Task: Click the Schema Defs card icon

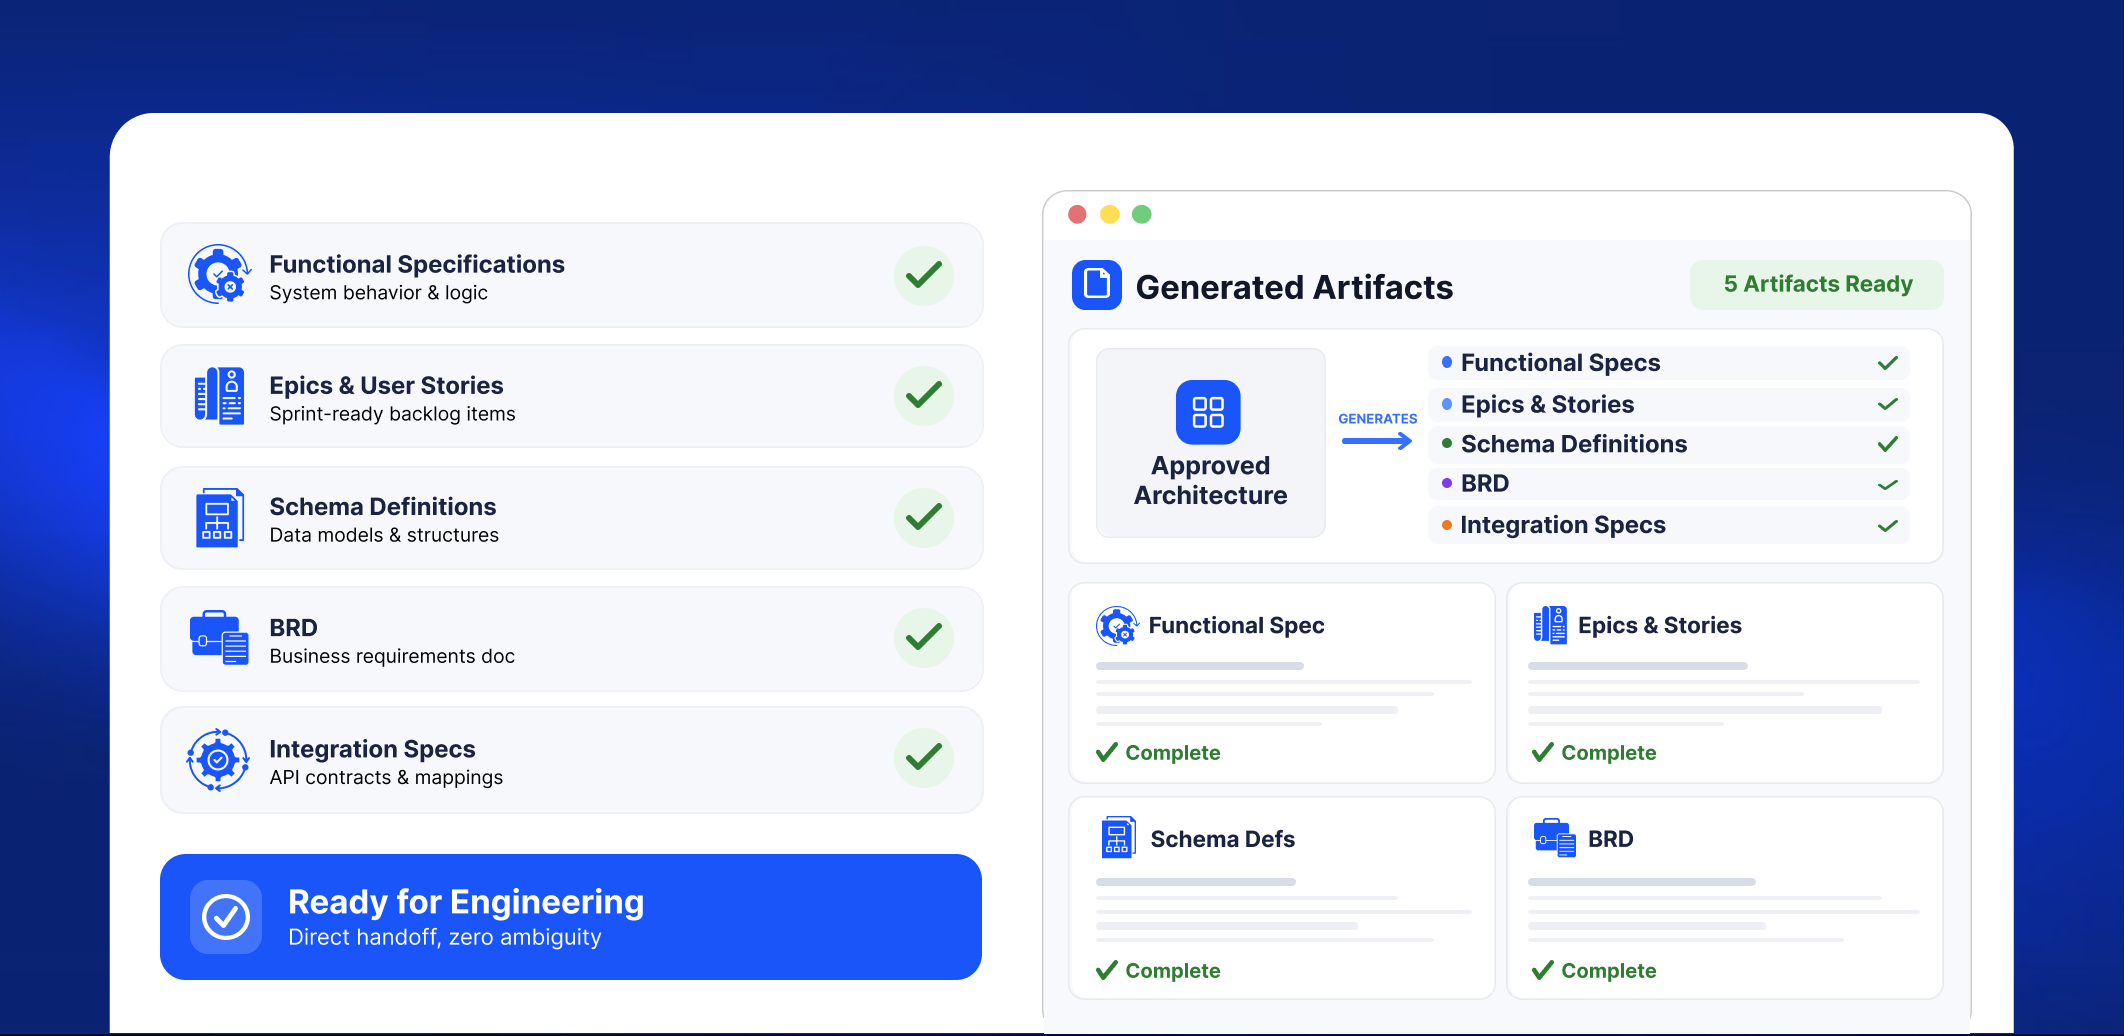Action: pos(1117,838)
